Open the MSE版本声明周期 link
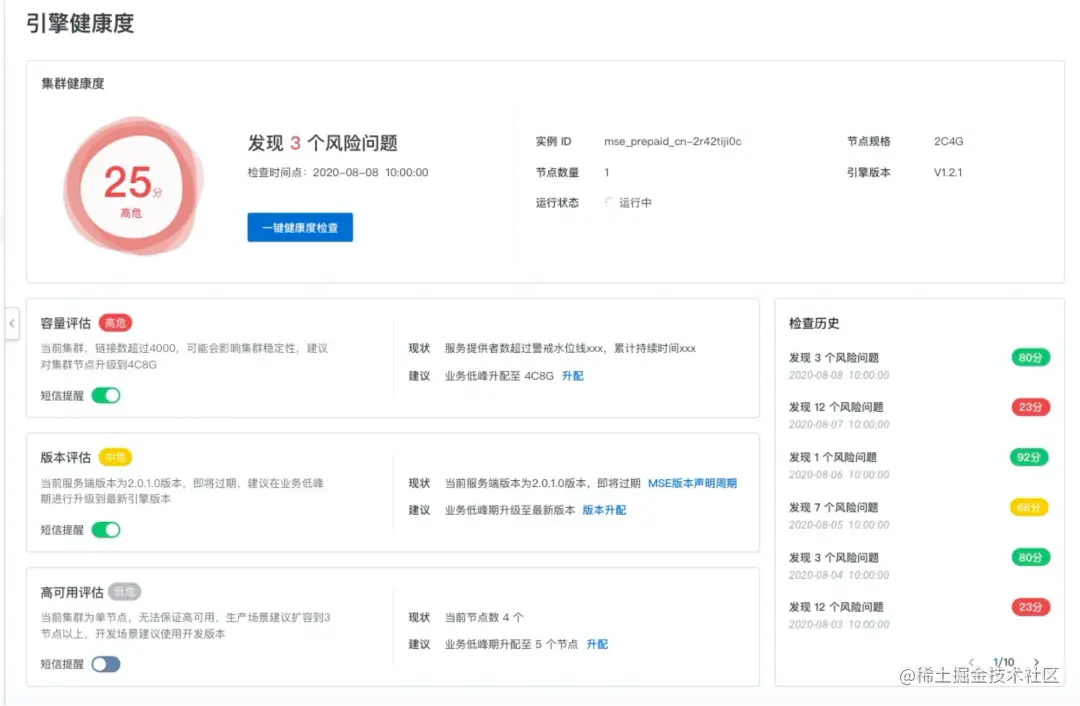 692,483
